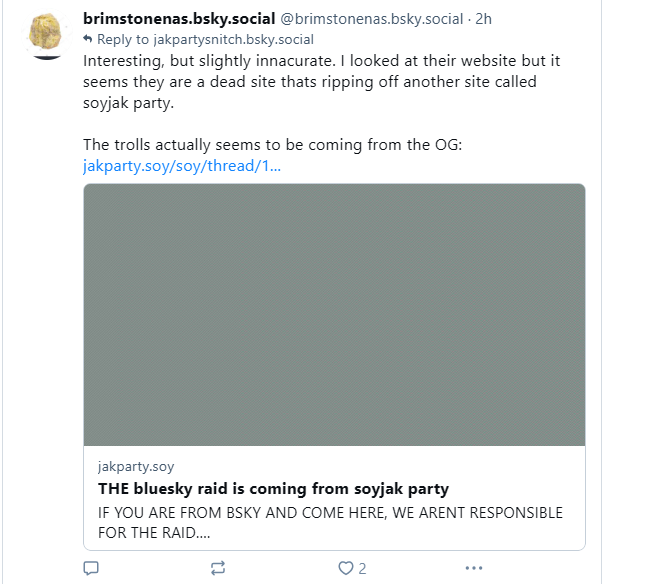Follow the jakparty.soy/soy/thread/1... link
The image size is (668, 584).
click(181, 165)
